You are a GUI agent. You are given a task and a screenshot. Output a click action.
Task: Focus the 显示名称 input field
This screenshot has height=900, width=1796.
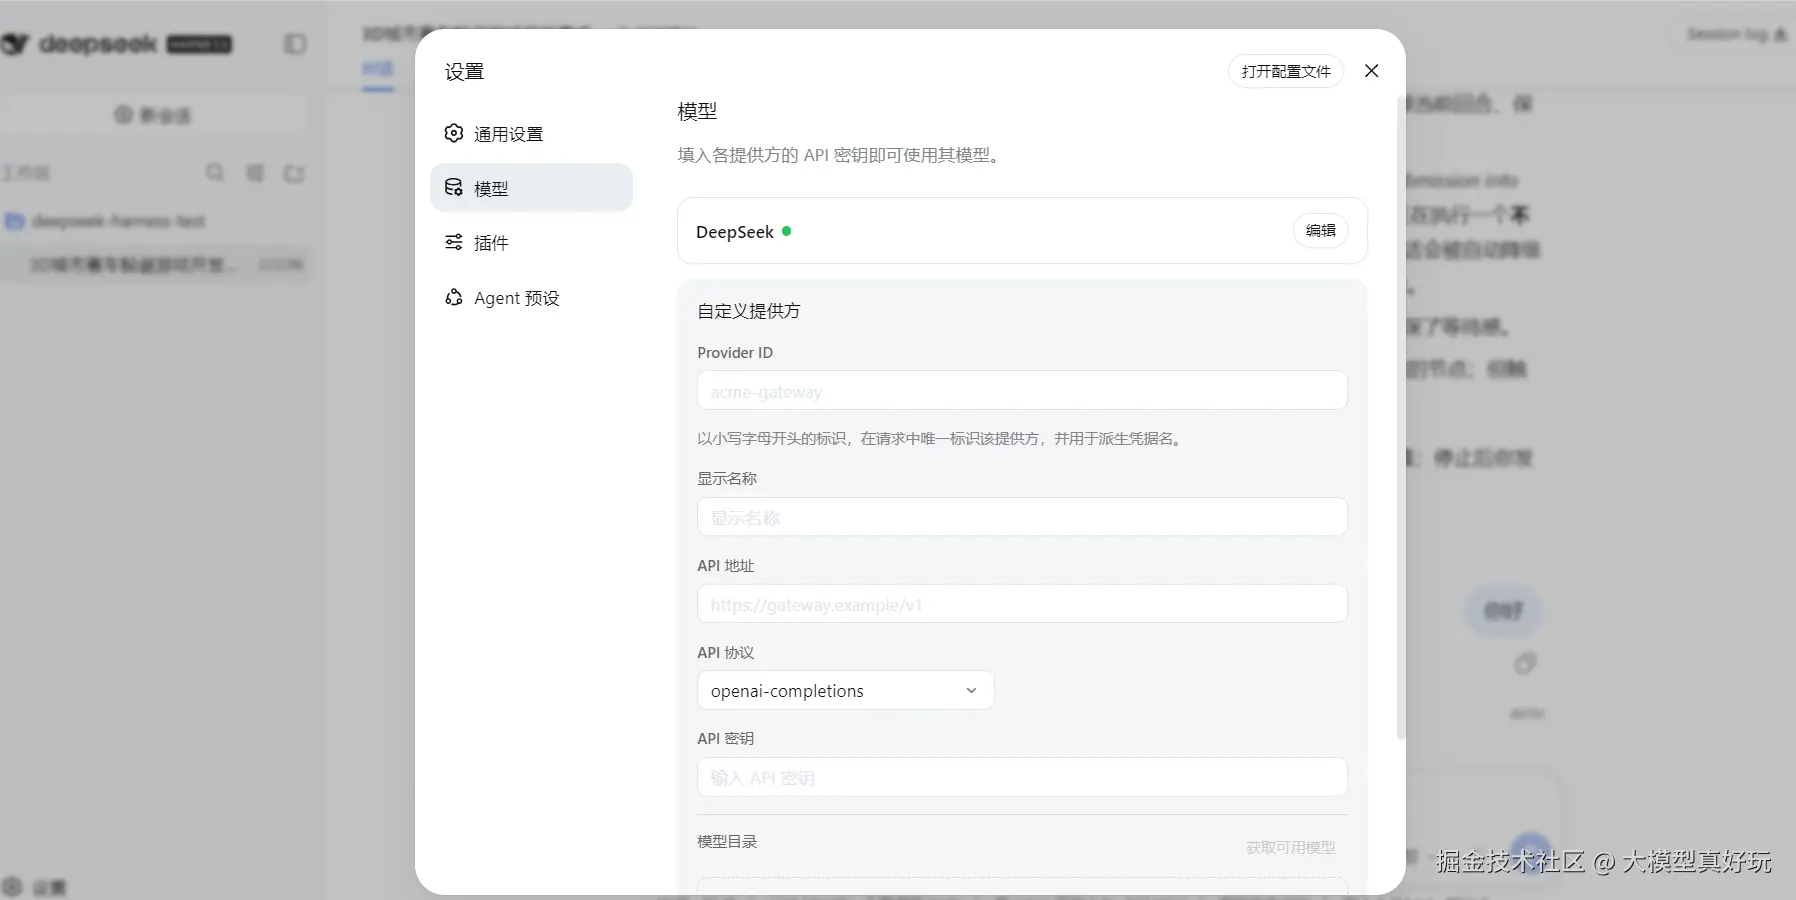1022,517
